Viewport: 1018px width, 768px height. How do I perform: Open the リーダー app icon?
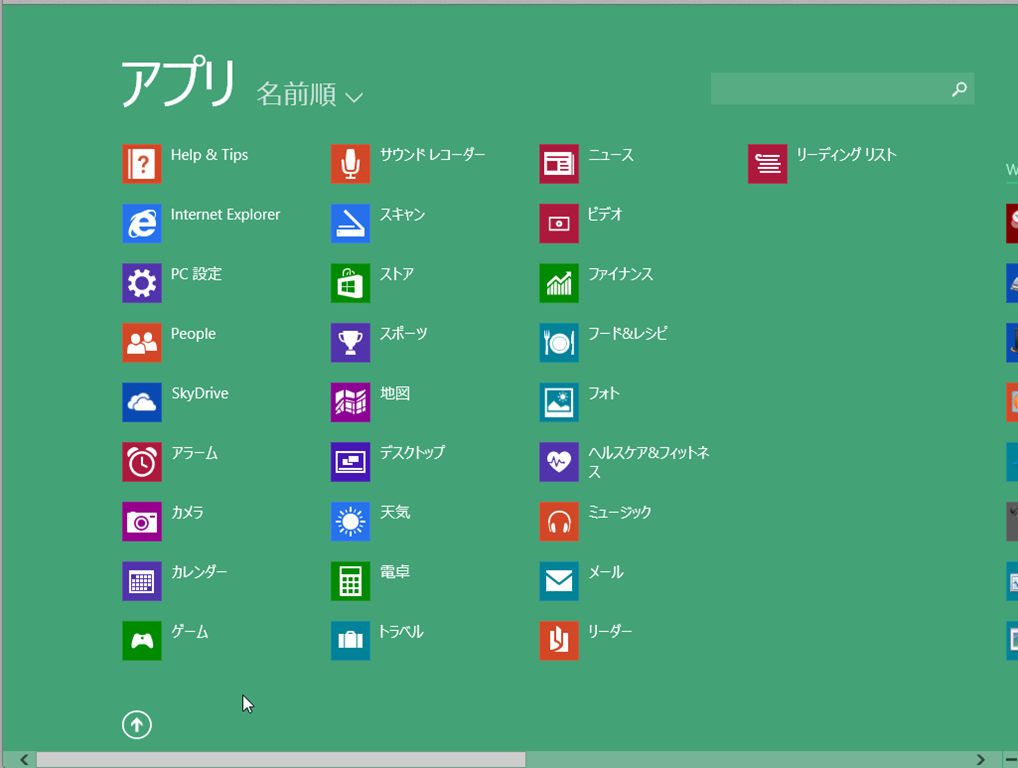pyautogui.click(x=559, y=641)
